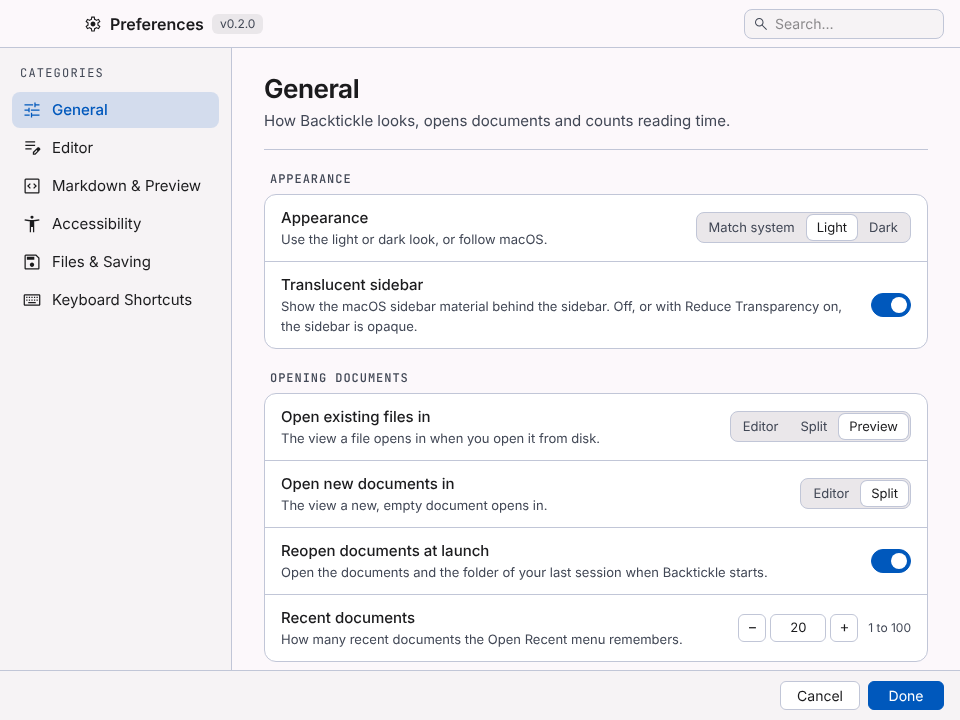Turn off the Translucent sidebar switch

pos(891,305)
